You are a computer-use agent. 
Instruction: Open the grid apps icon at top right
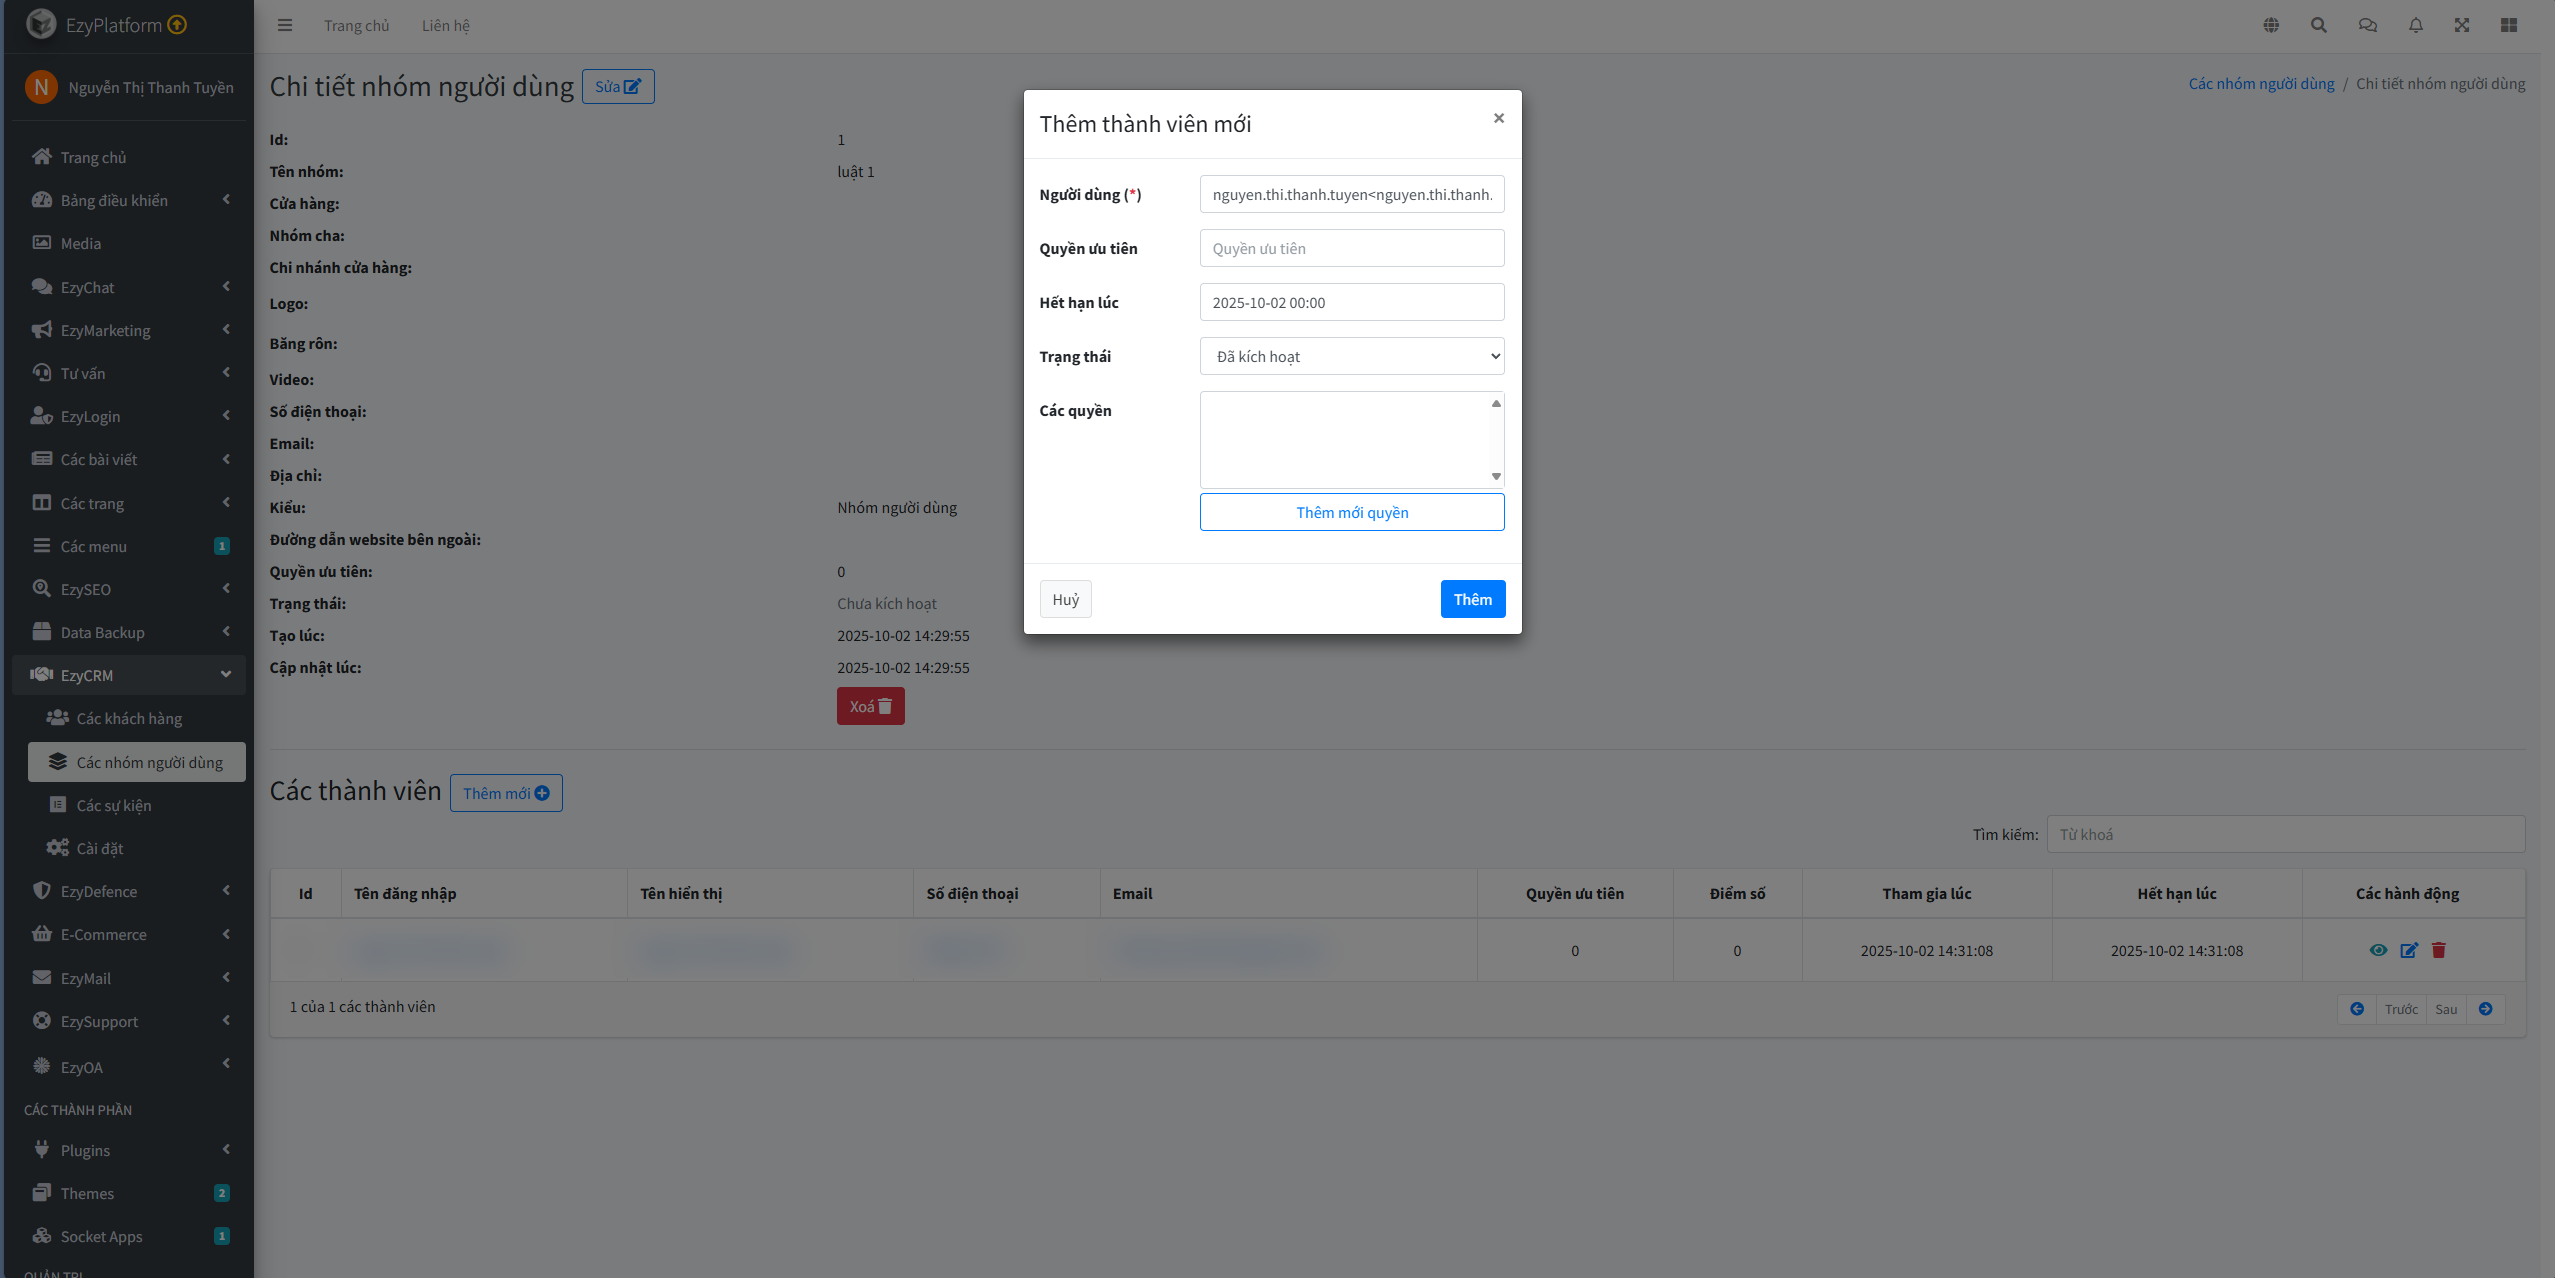tap(2509, 25)
